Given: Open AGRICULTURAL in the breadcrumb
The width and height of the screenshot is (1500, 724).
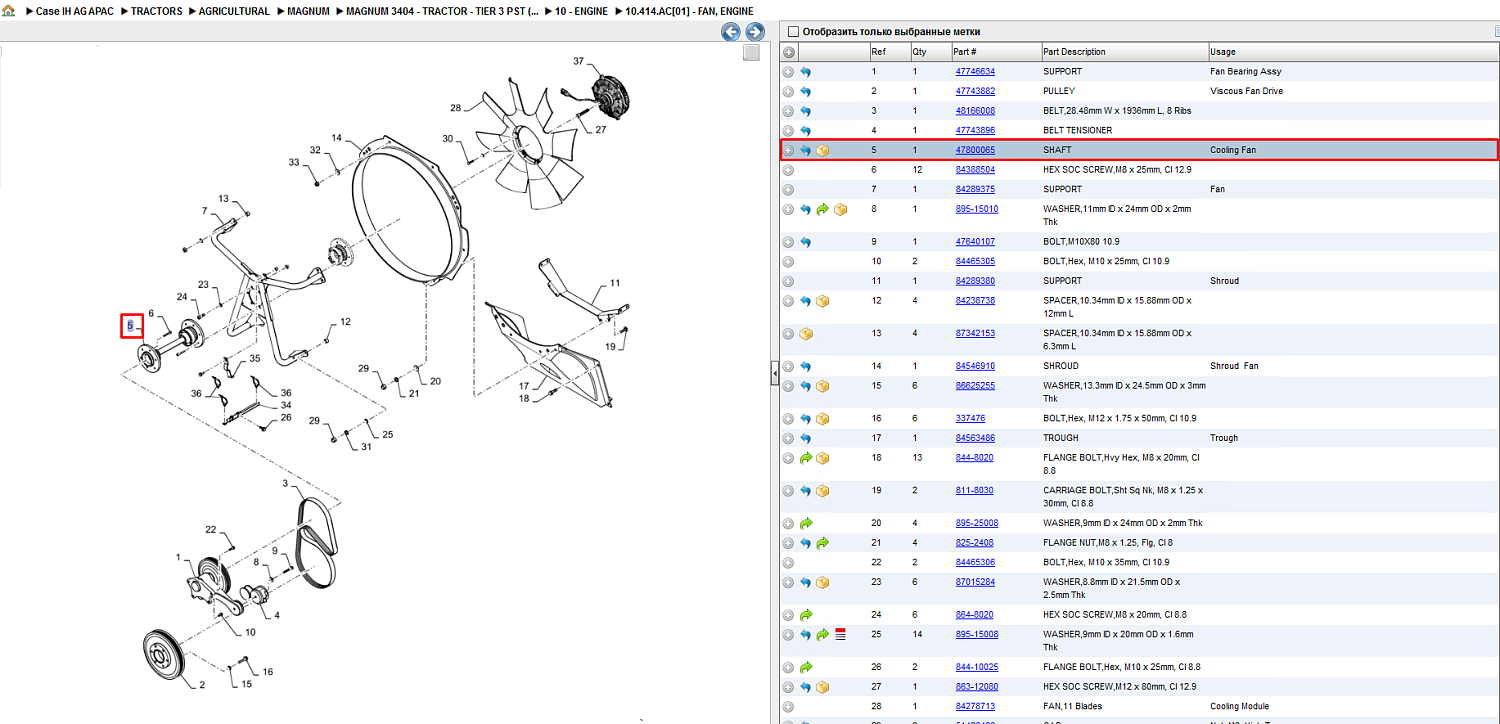Looking at the screenshot, I should click(x=234, y=11).
